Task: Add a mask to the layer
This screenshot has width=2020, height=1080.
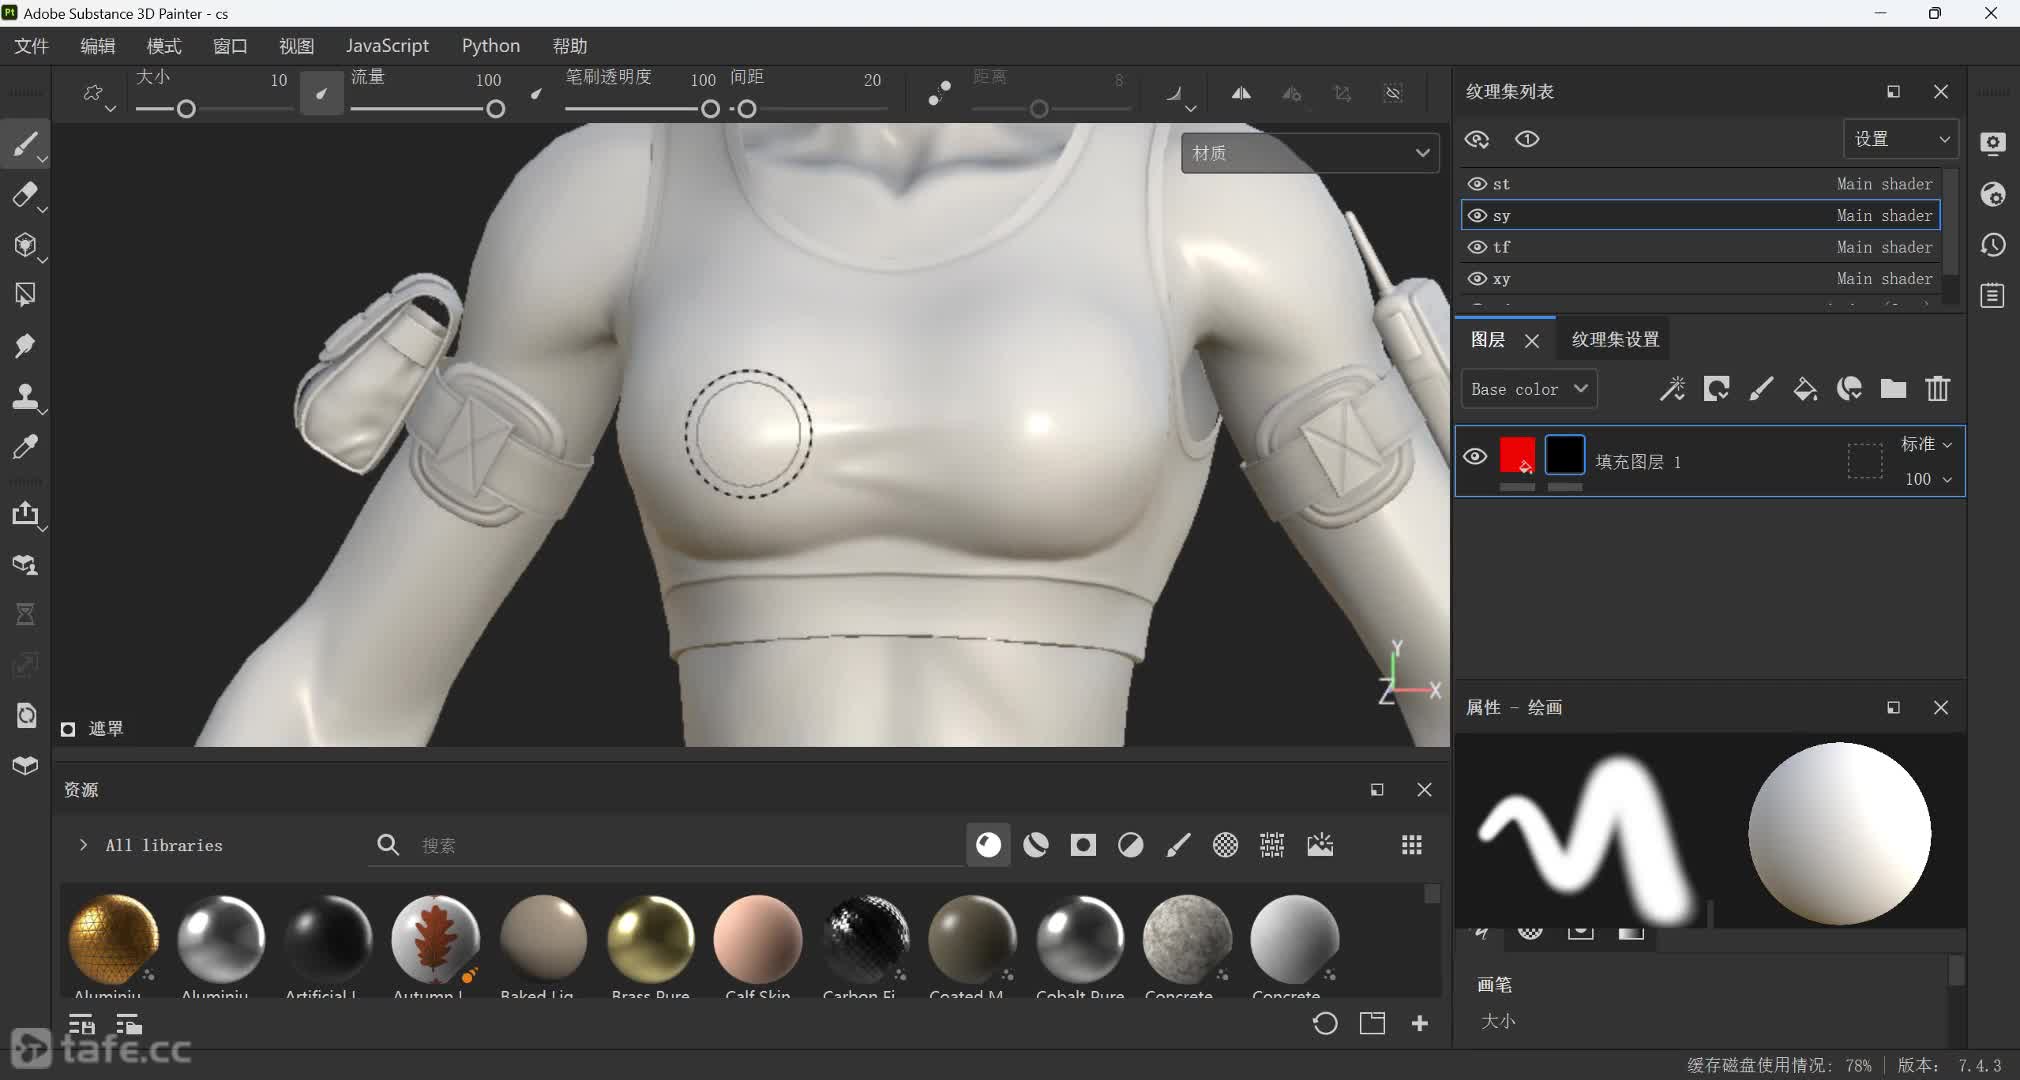Action: (x=1717, y=389)
